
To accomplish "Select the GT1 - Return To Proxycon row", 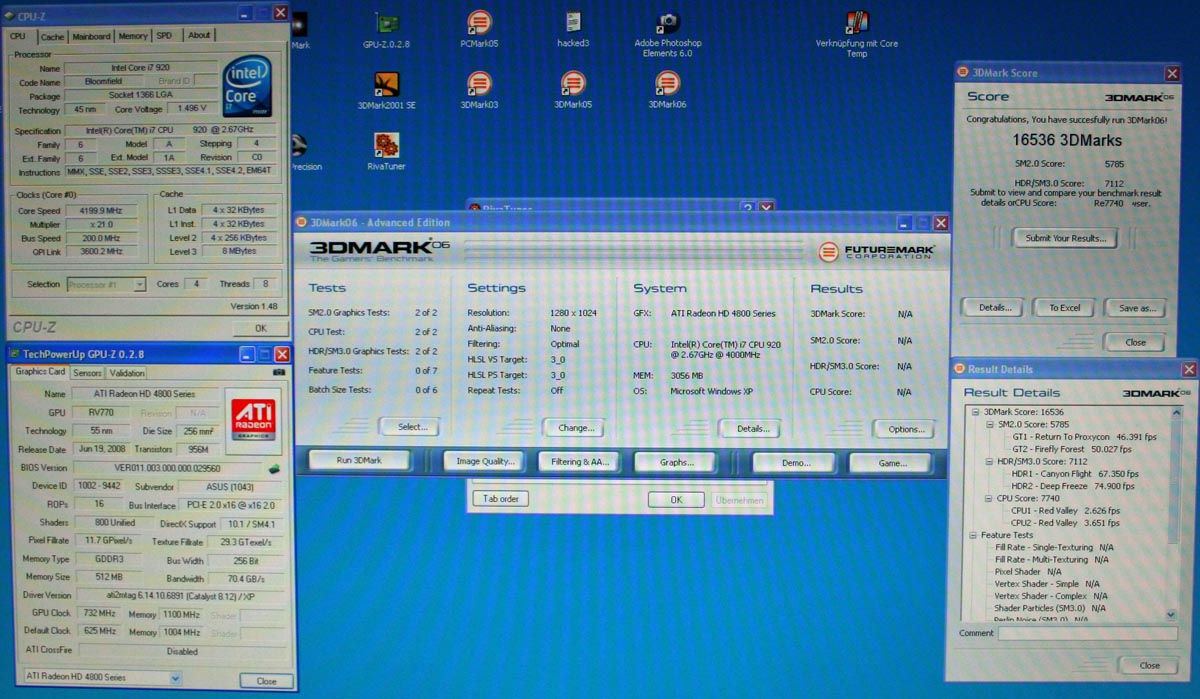I will [x=1082, y=437].
